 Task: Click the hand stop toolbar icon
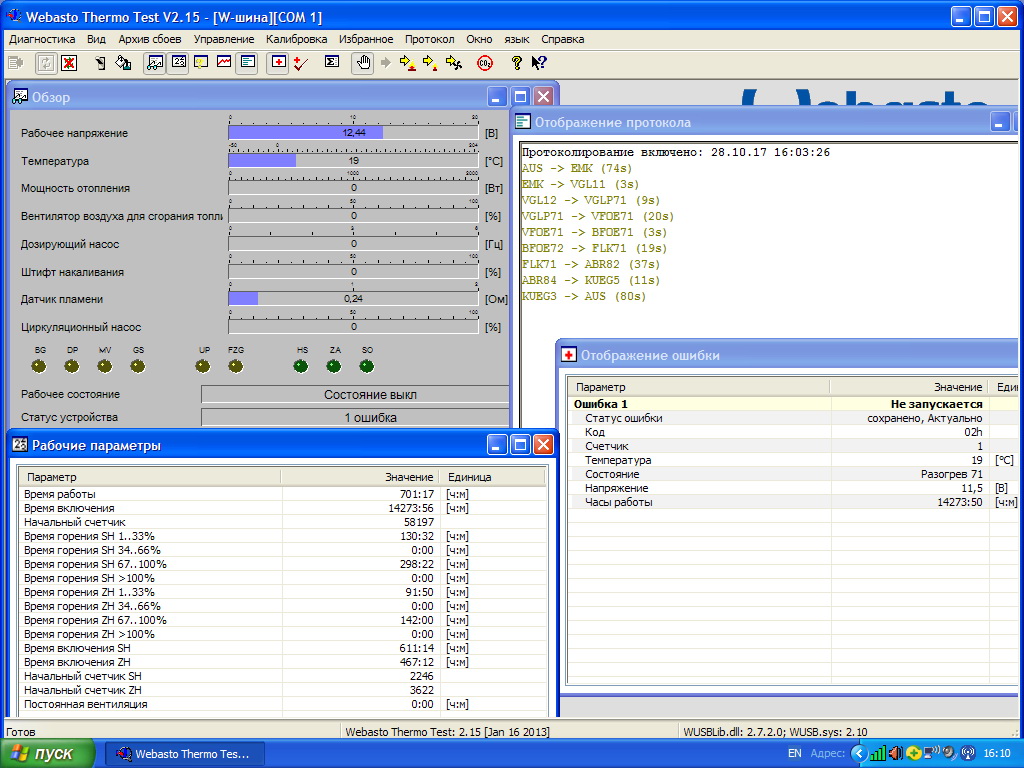point(363,63)
